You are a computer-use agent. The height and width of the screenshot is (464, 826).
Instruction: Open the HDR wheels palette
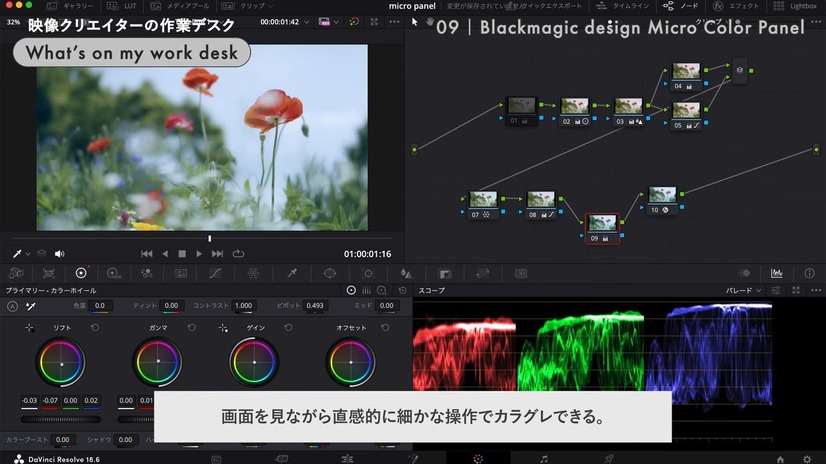pos(114,273)
